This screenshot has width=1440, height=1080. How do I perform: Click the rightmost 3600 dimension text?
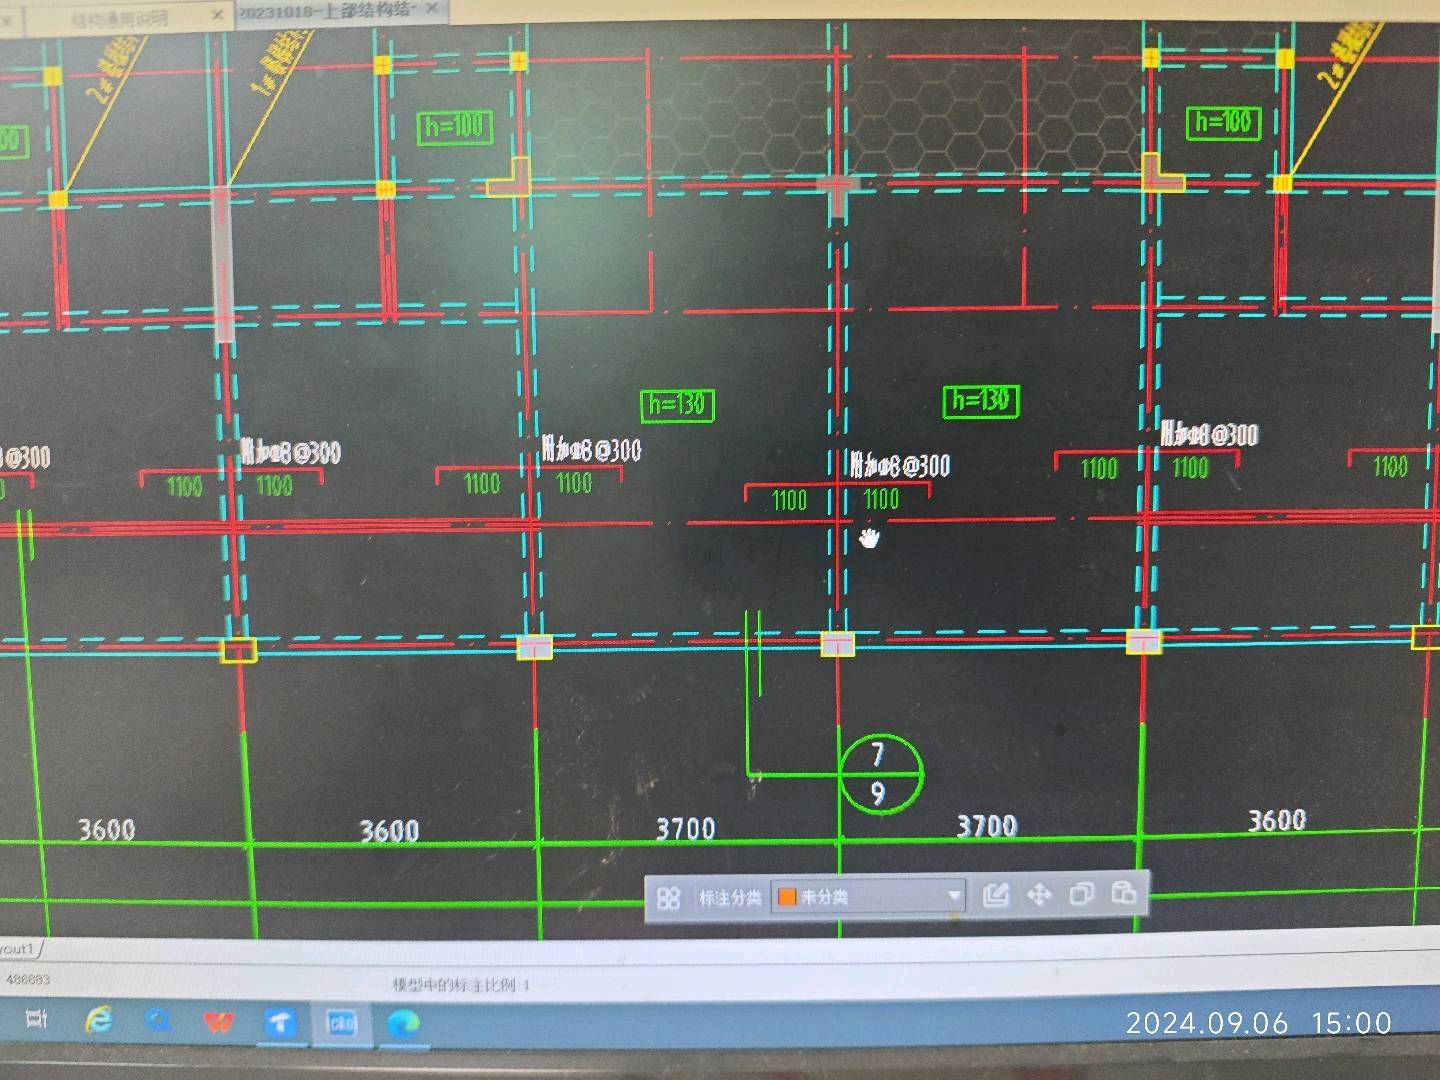click(1277, 820)
